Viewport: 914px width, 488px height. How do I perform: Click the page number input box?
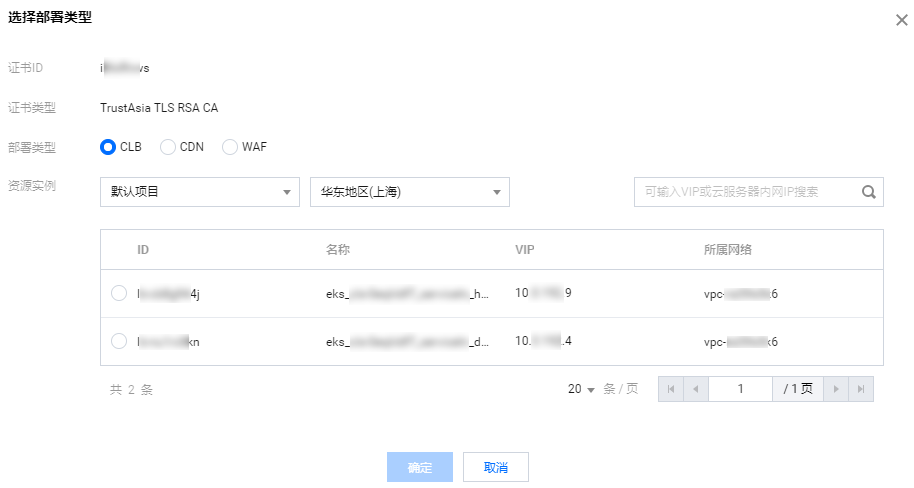[740, 389]
